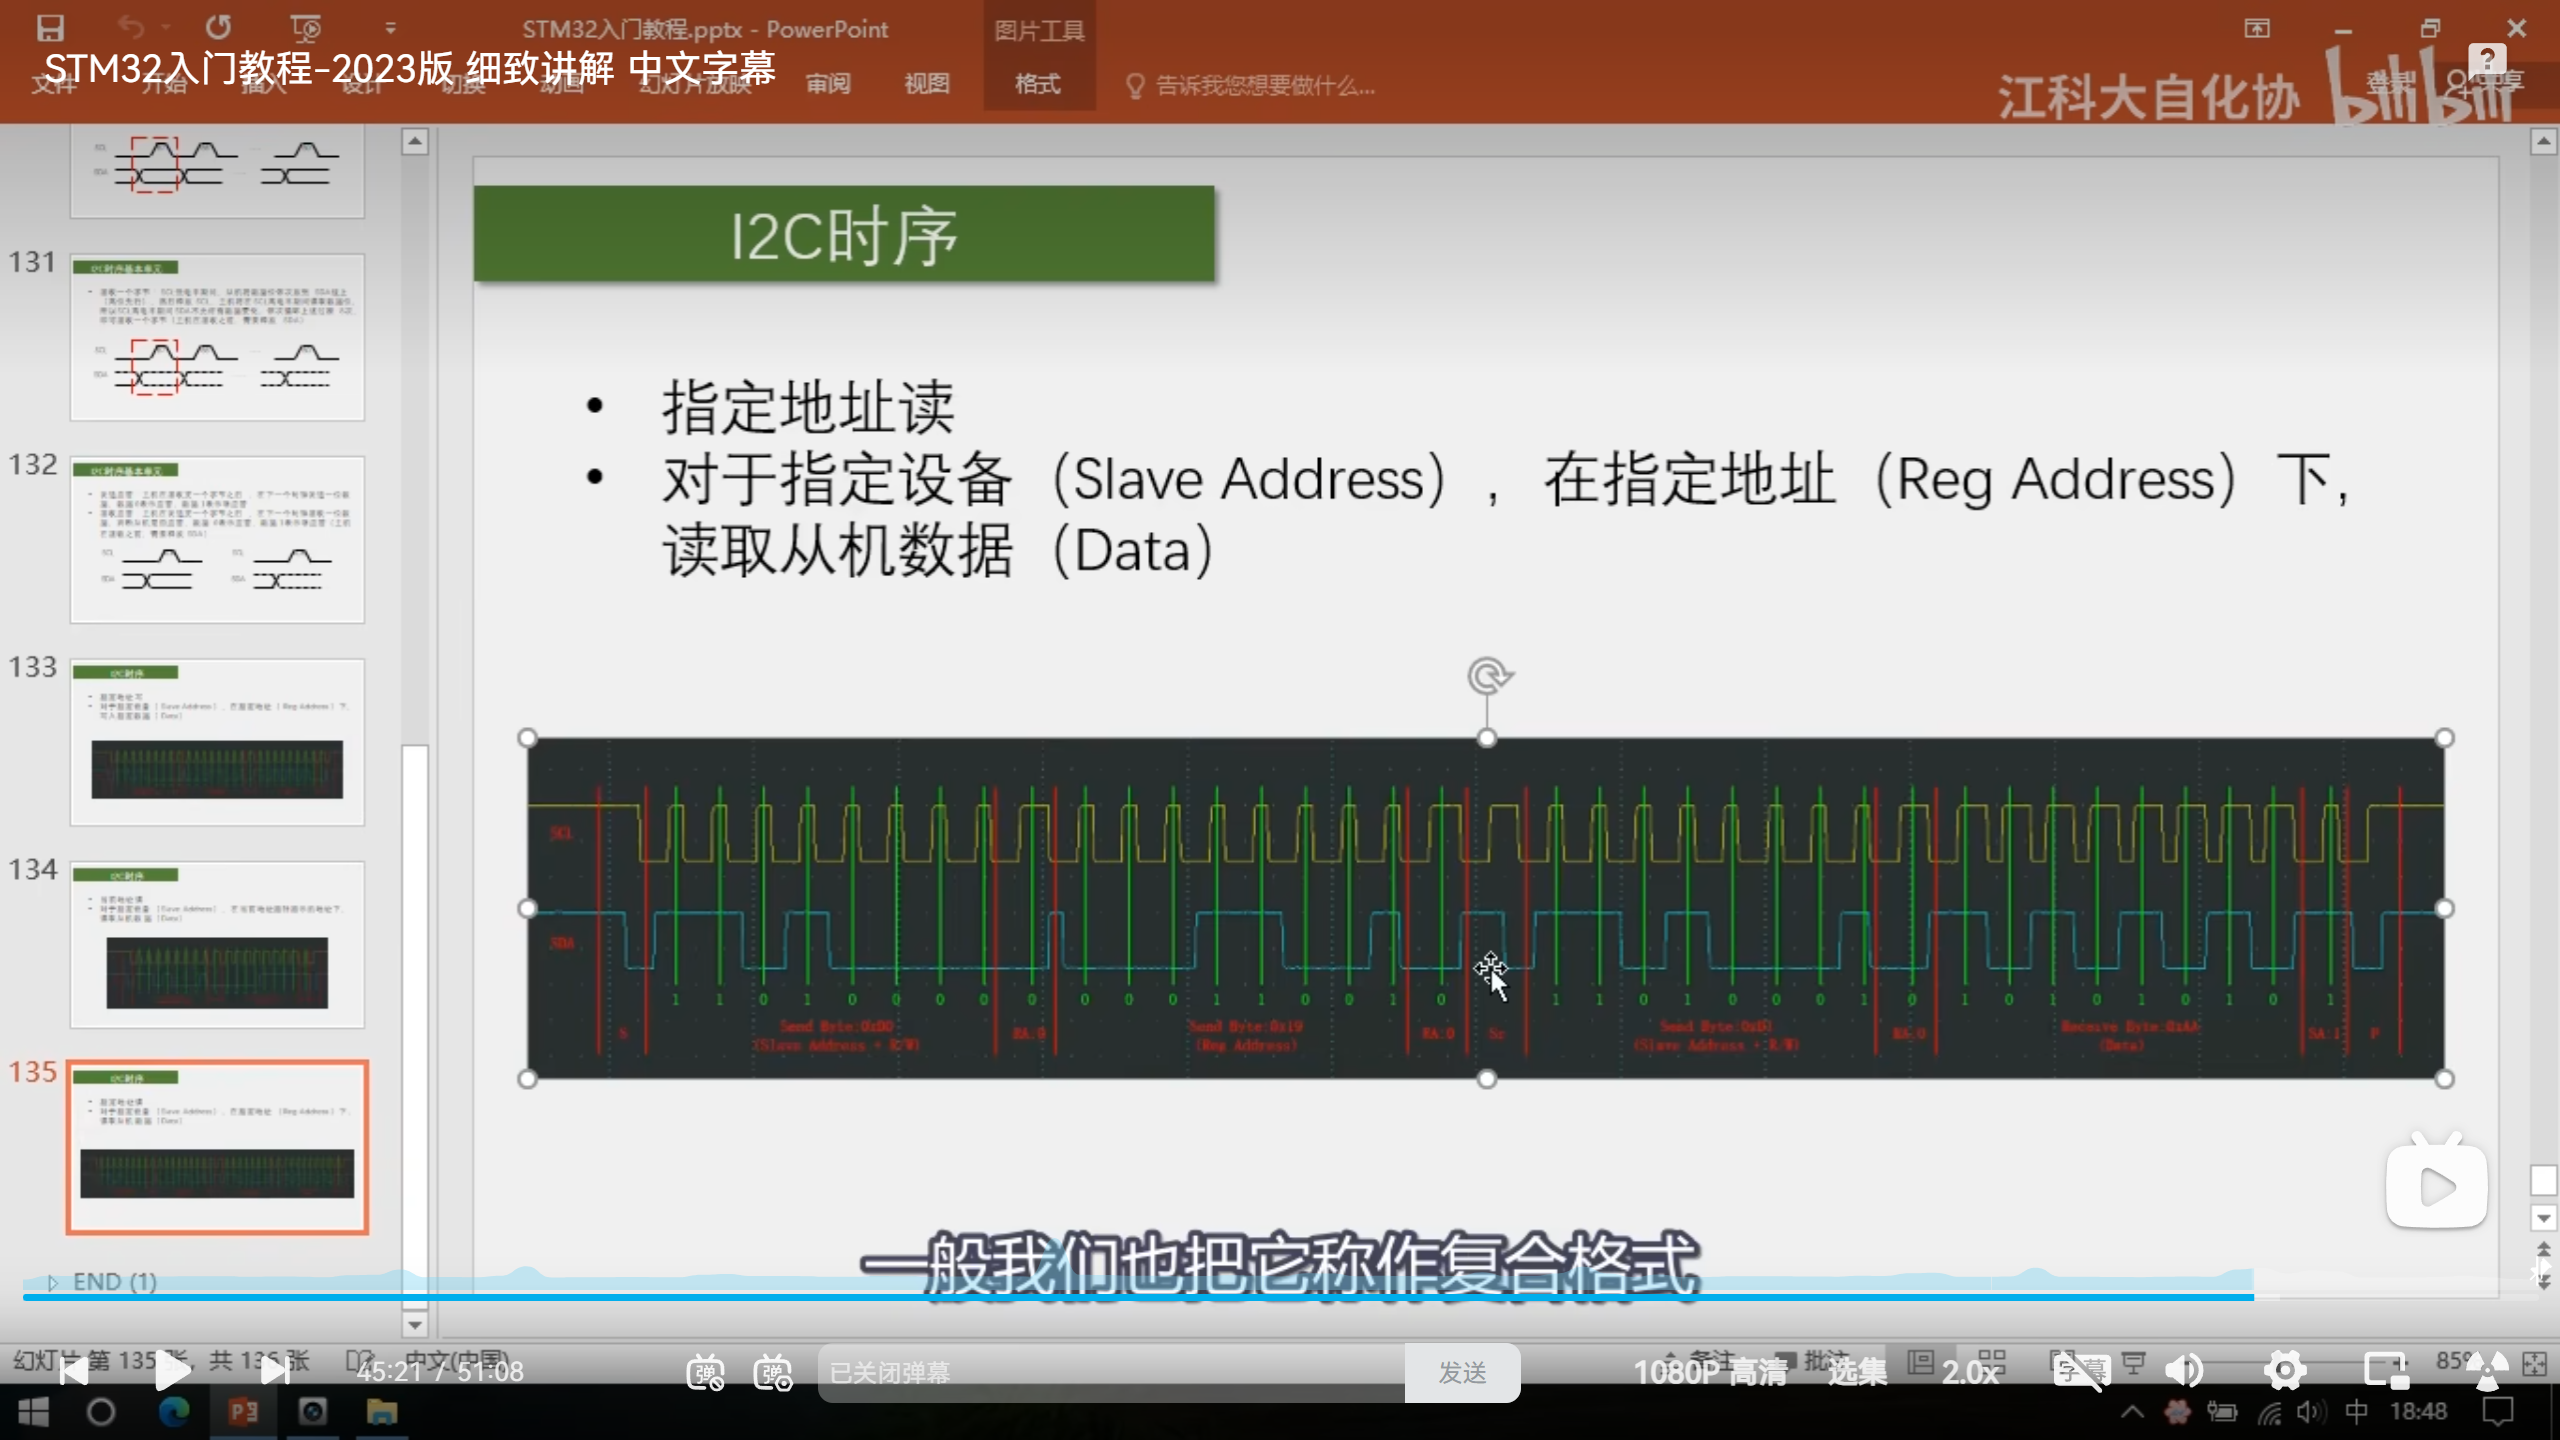2560x1440 pixels.
Task: Play the video
Action: point(172,1371)
